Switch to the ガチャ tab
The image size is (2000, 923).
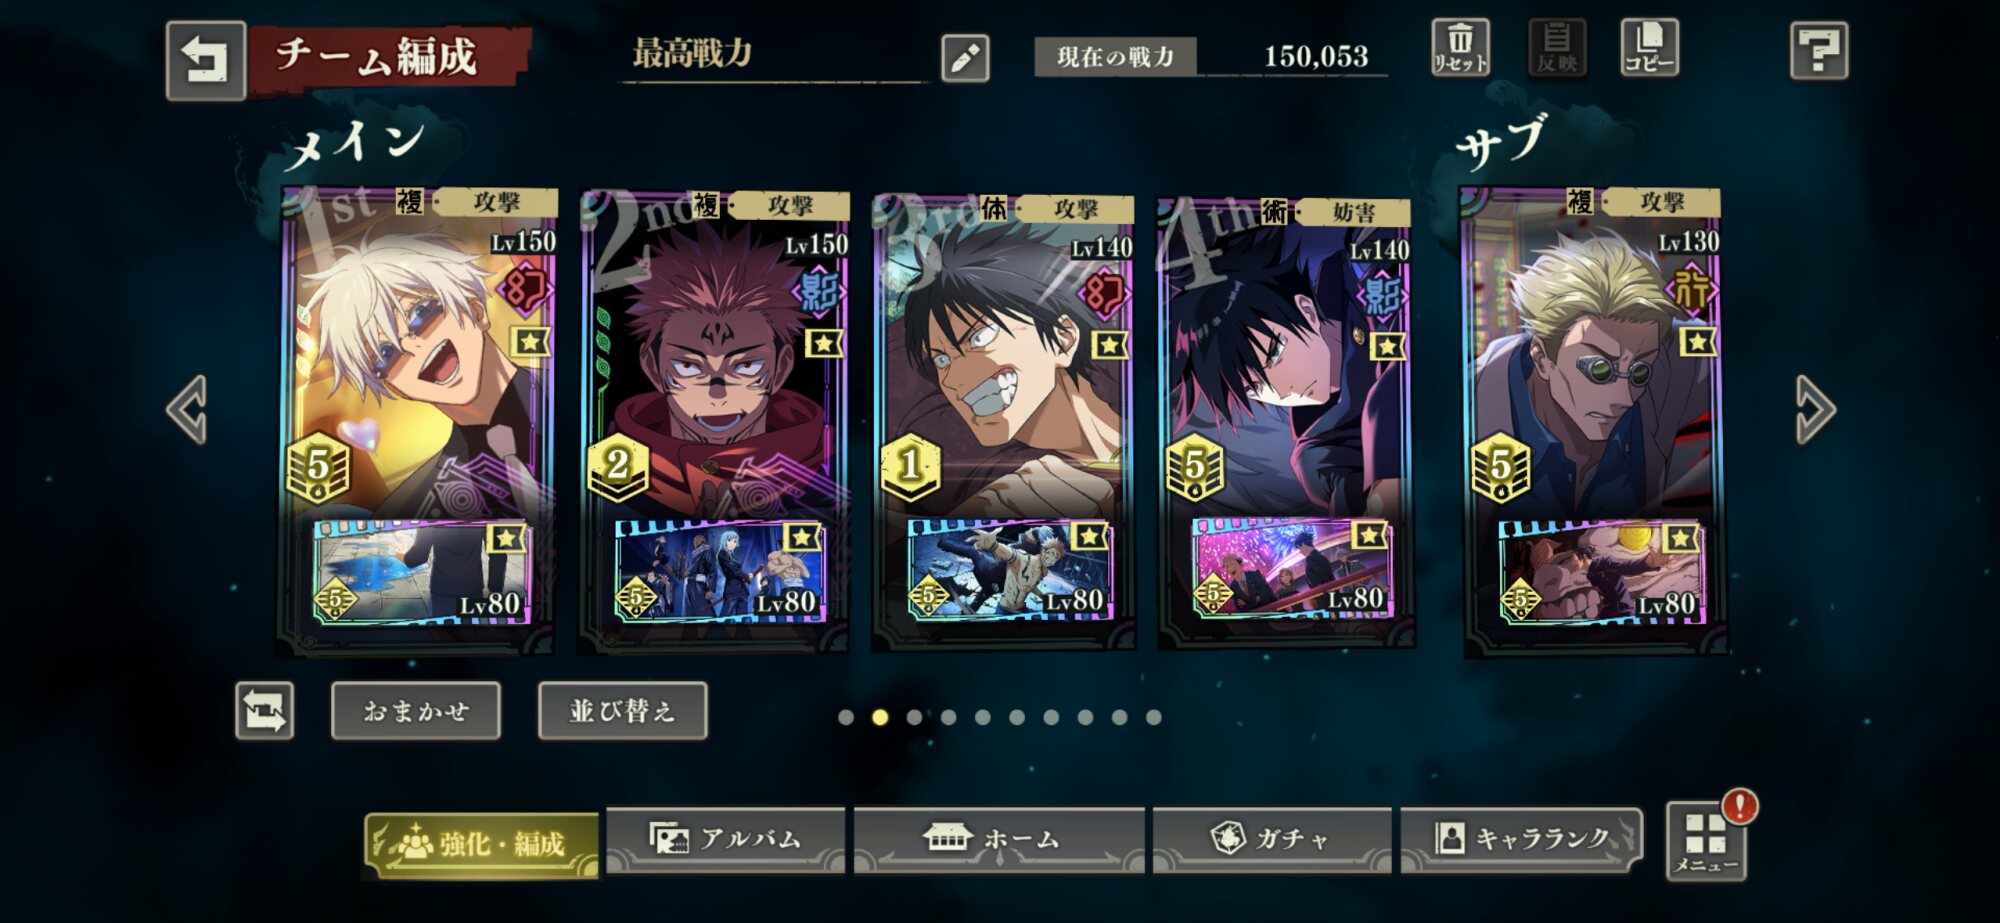point(1272,840)
